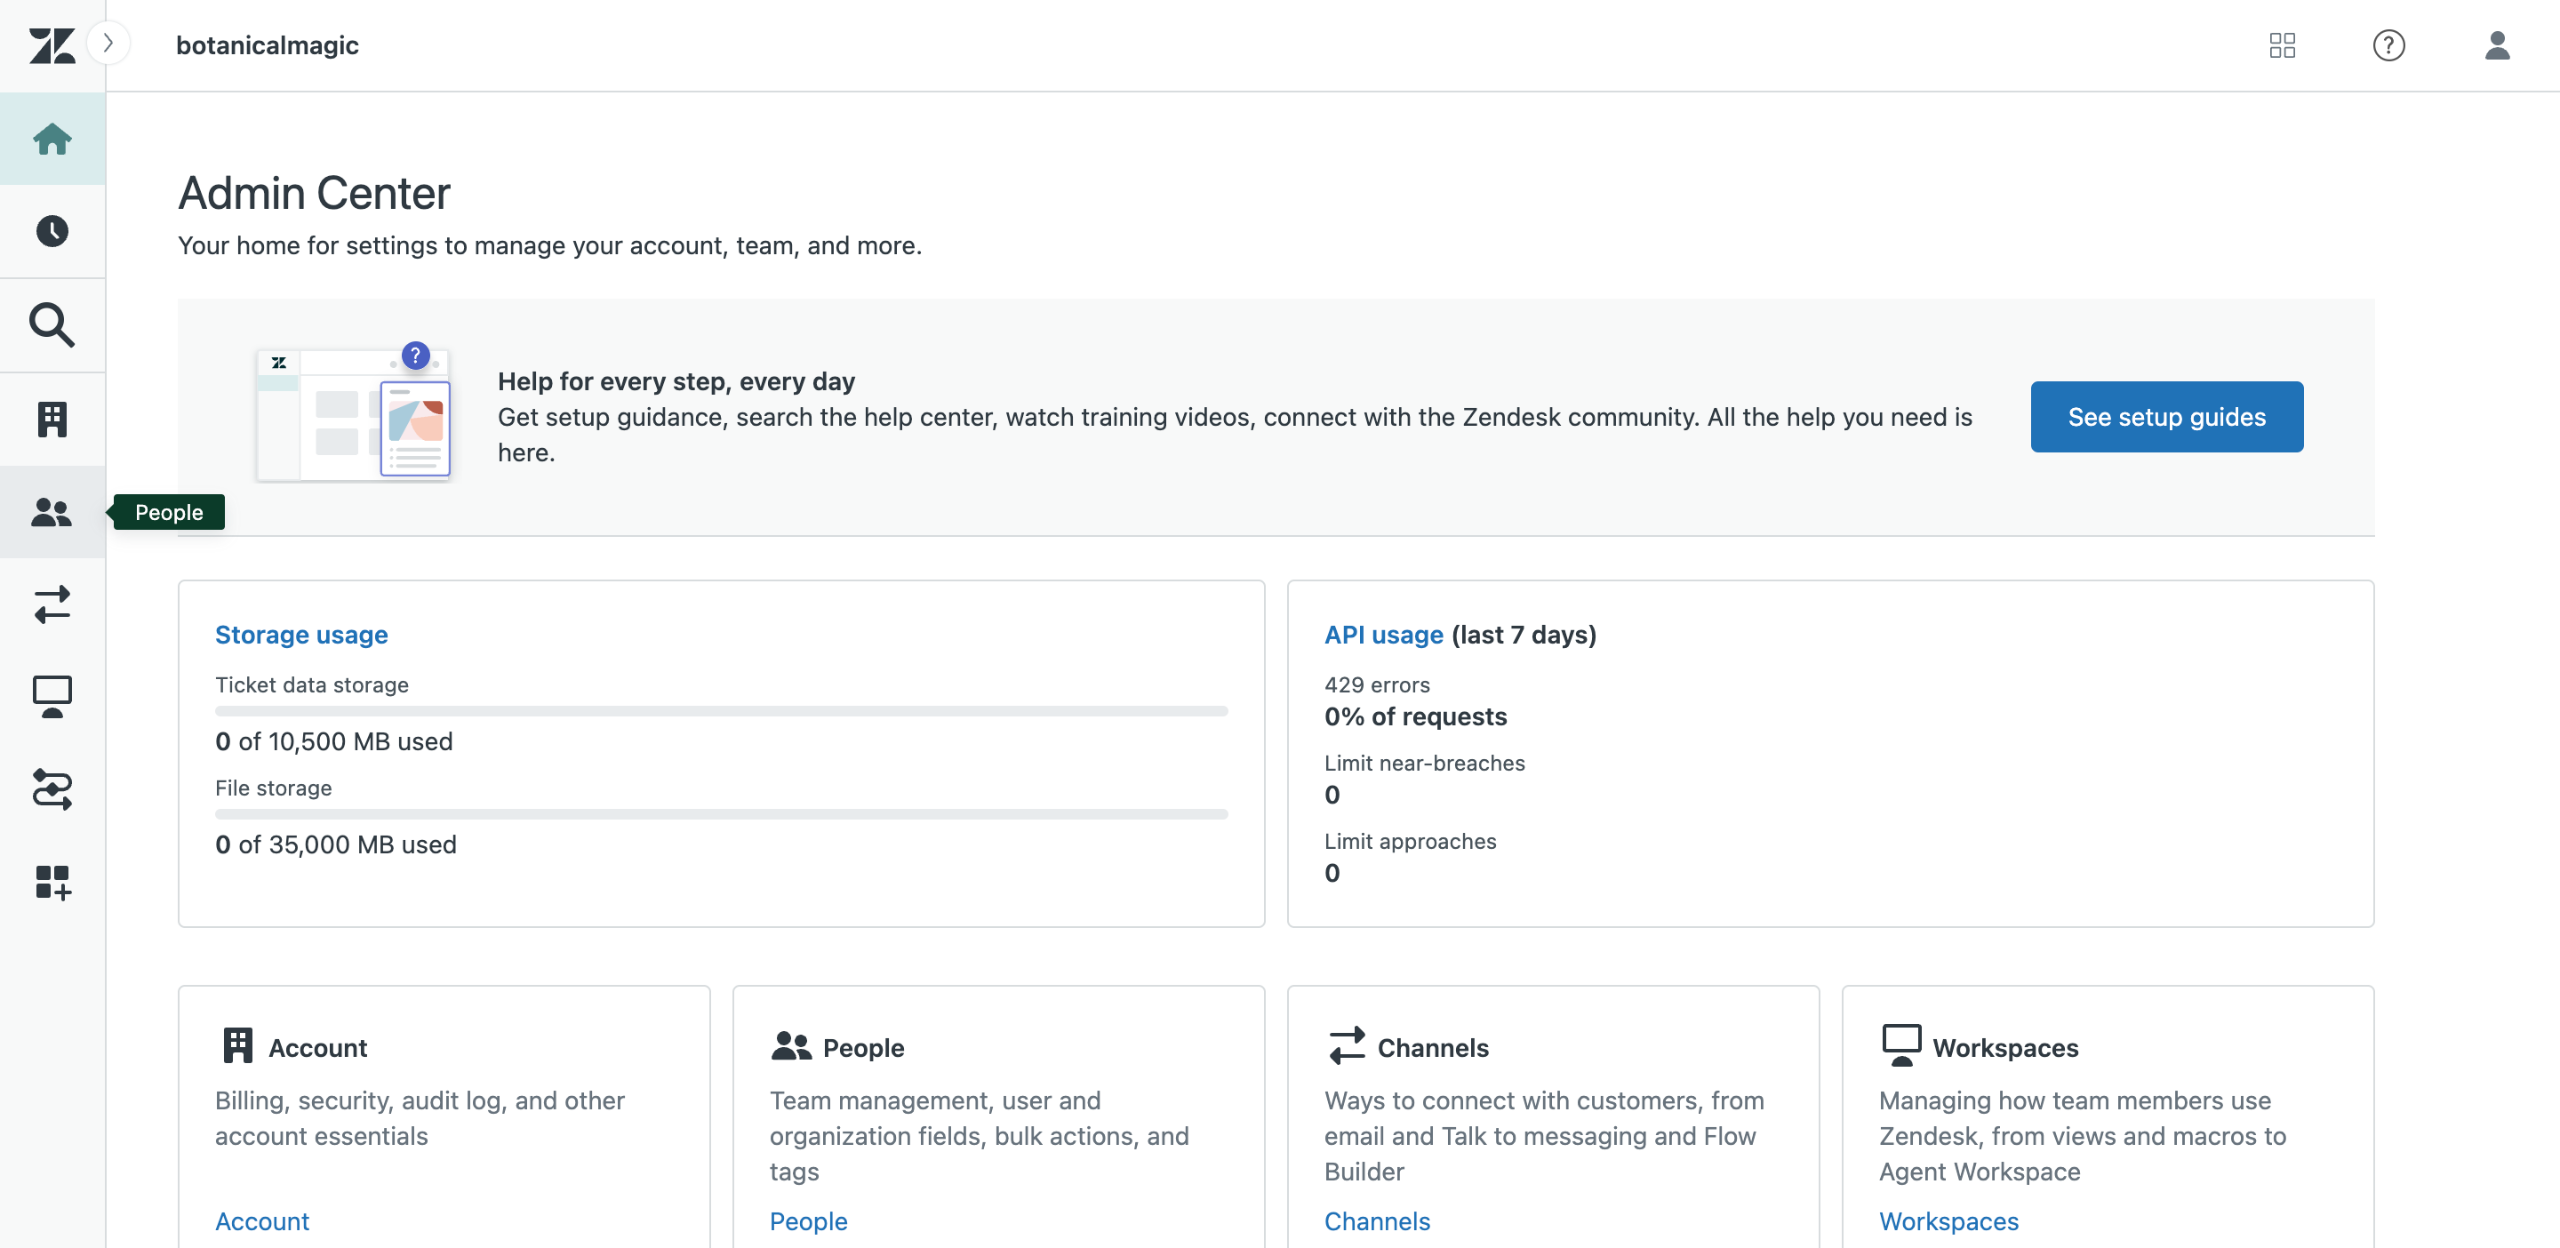Click the File storage progress bar
The width and height of the screenshot is (2560, 1248).
[x=721, y=814]
